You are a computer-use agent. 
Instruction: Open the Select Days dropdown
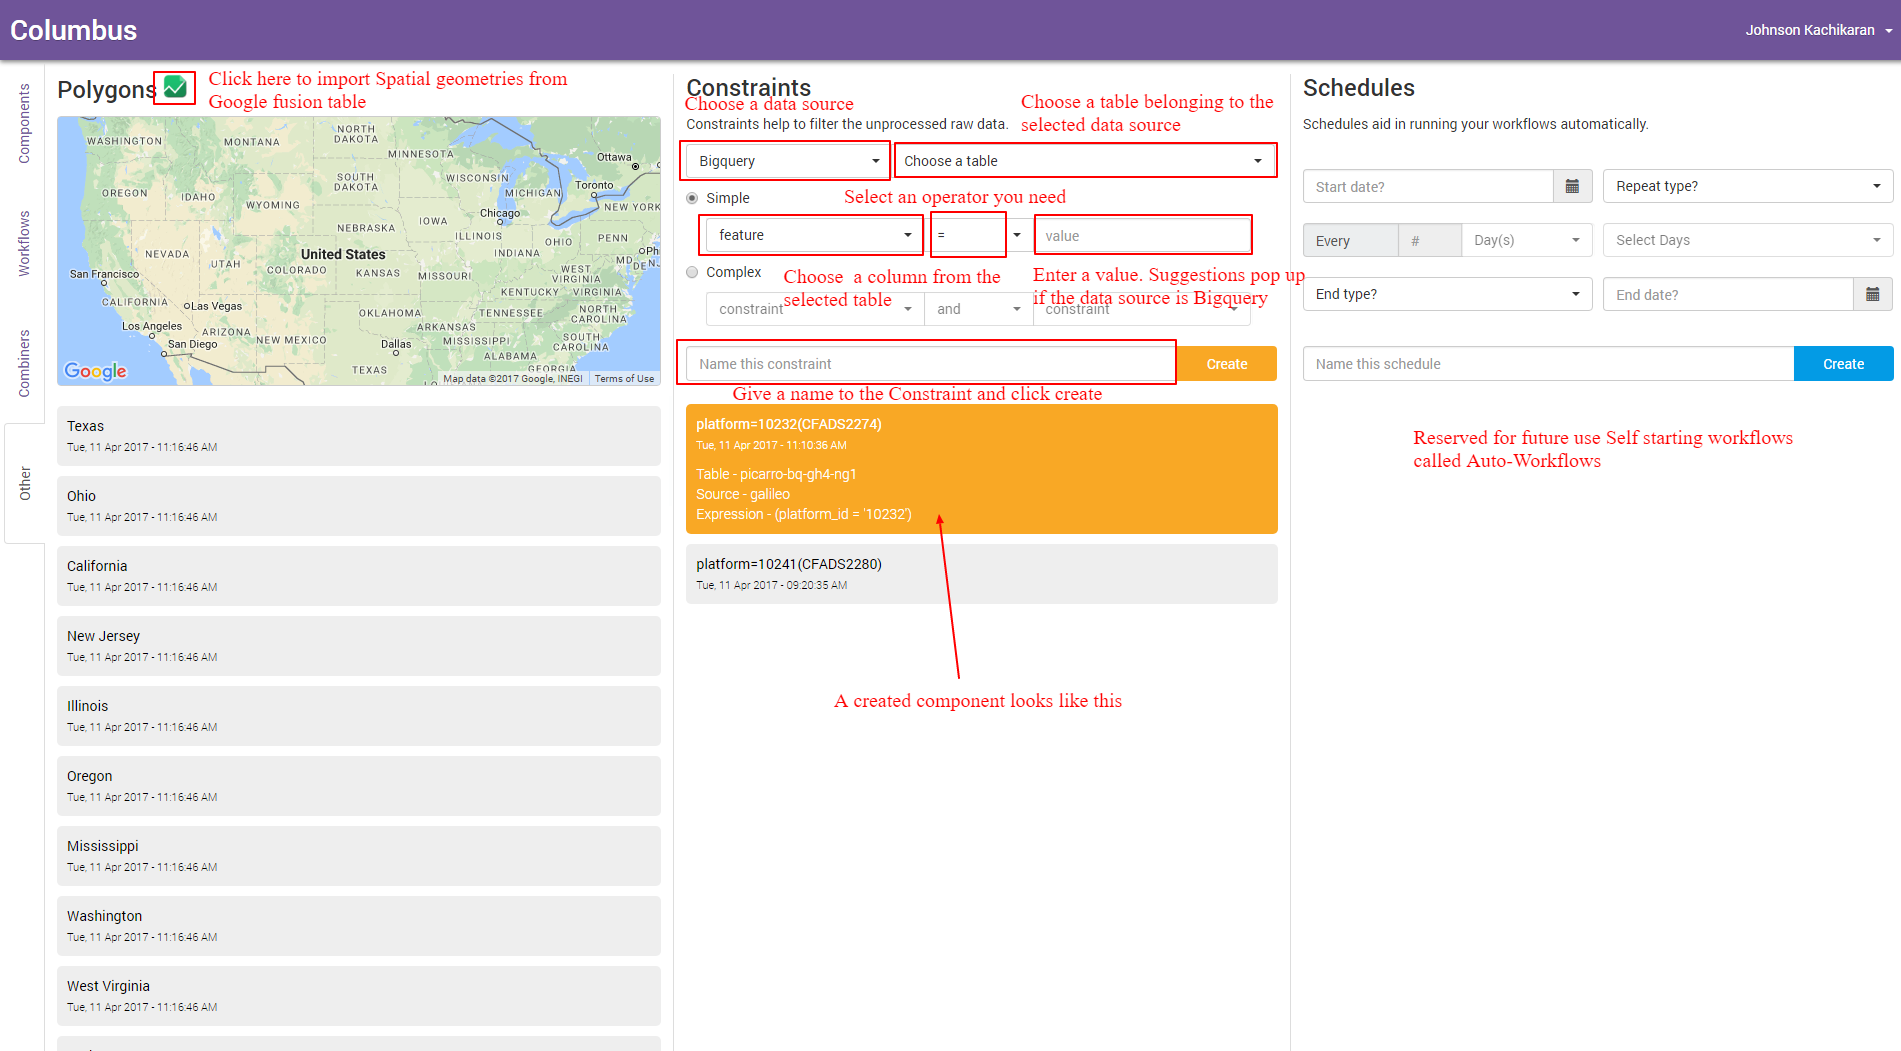(x=1748, y=240)
